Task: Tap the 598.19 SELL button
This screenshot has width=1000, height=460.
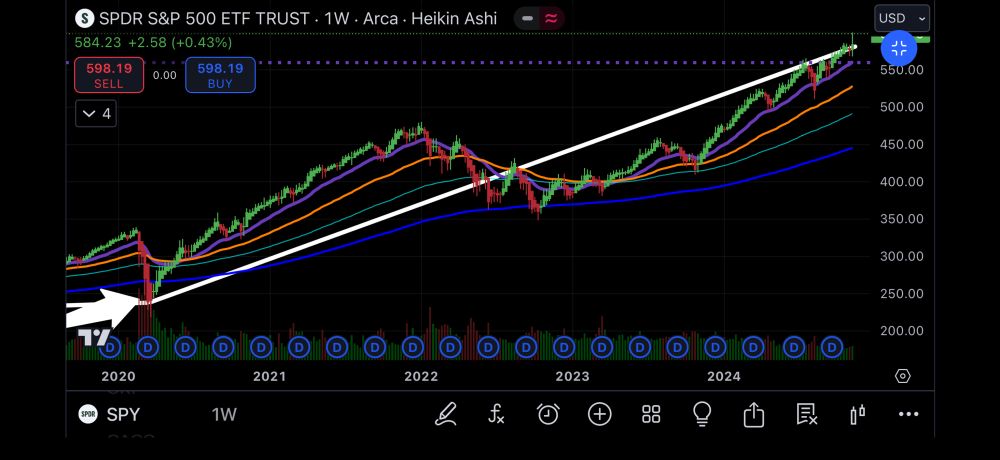Action: click(109, 75)
